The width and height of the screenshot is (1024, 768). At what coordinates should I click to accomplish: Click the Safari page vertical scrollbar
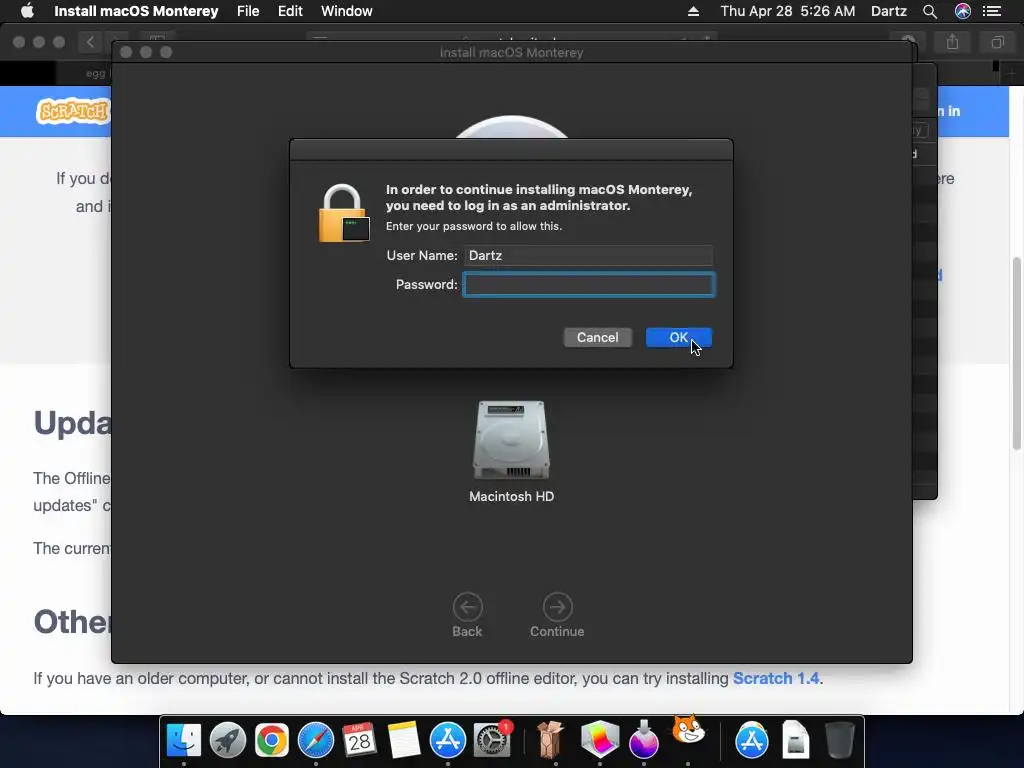click(x=1017, y=353)
